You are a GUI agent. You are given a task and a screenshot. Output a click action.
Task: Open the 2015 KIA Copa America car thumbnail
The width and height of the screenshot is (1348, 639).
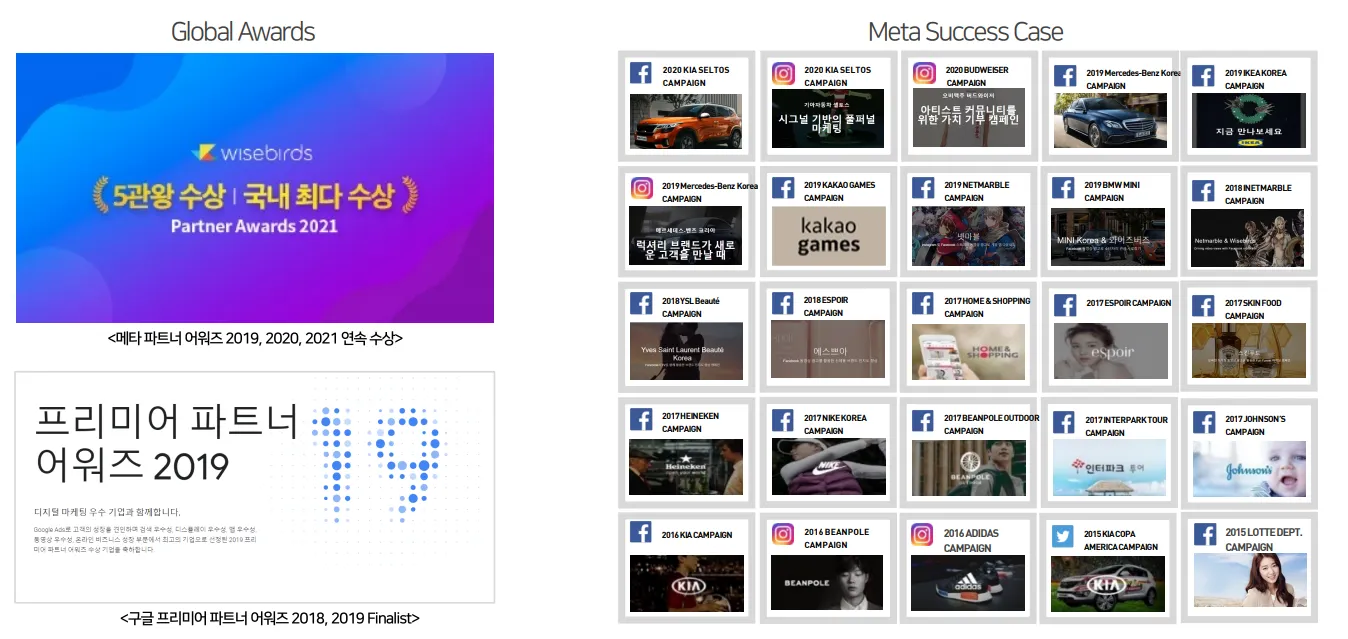click(1108, 584)
